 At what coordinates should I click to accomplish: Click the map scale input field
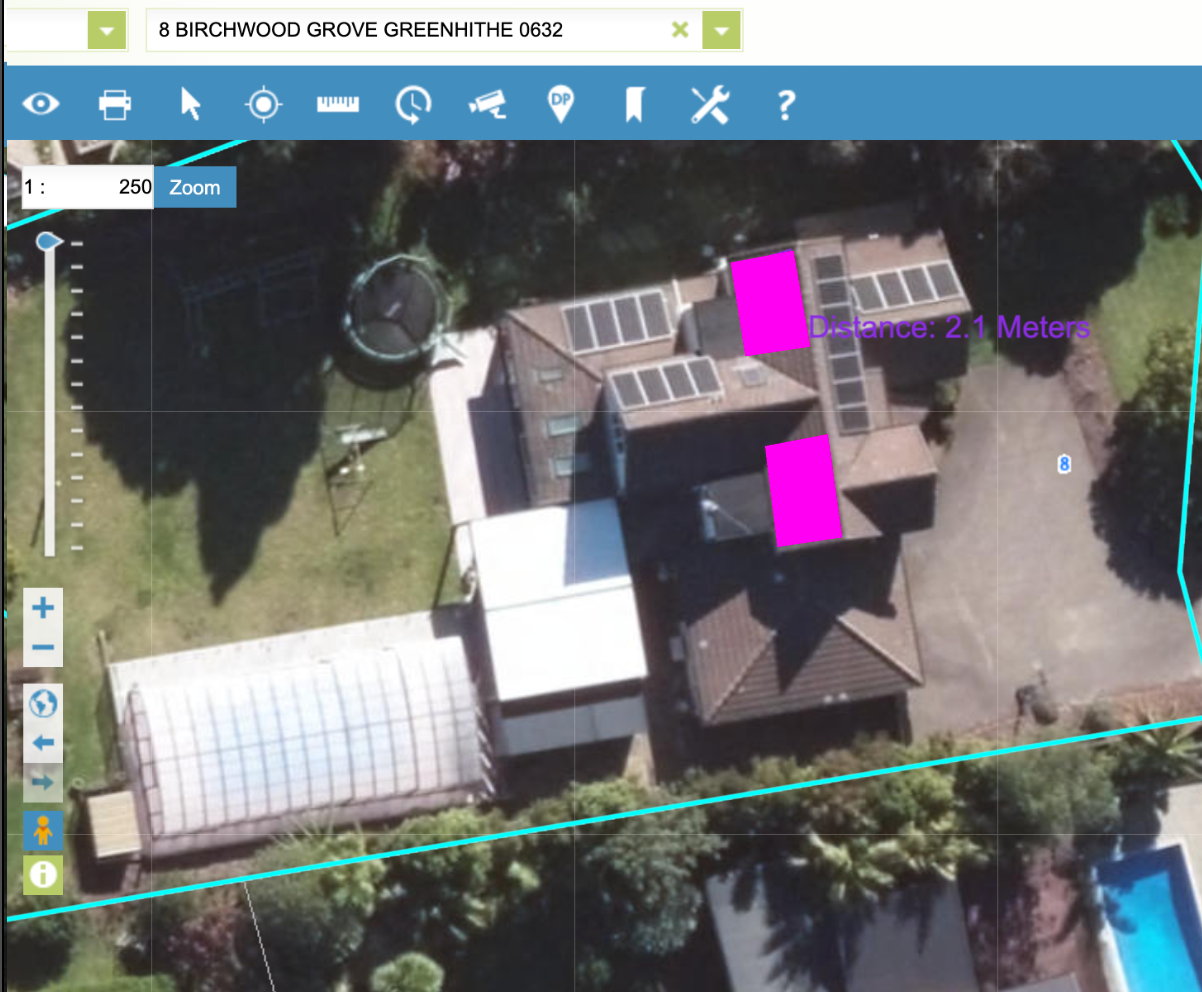88,187
